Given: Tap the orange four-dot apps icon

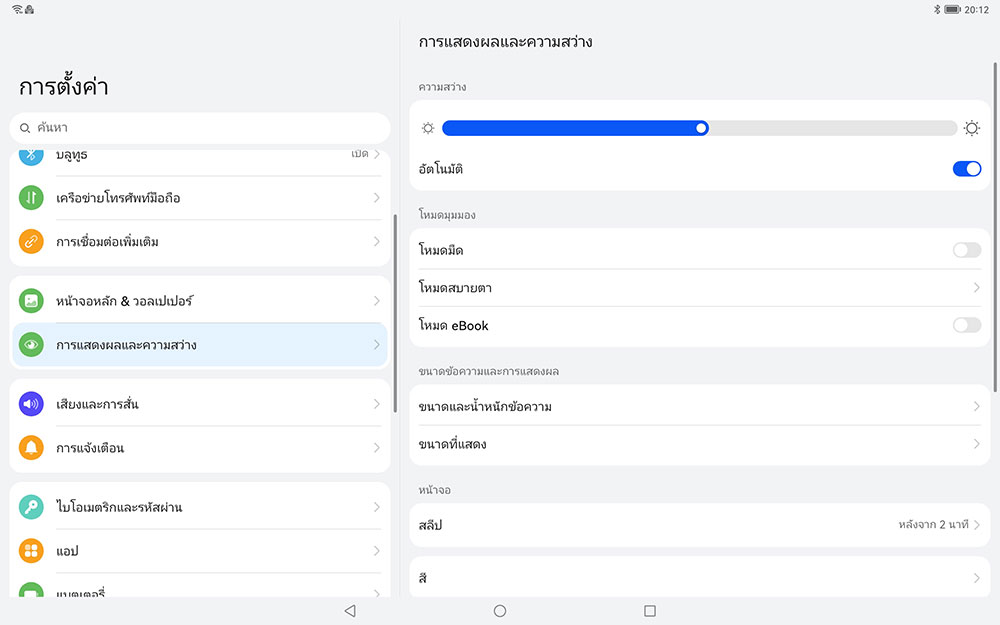Looking at the screenshot, I should click(31, 551).
